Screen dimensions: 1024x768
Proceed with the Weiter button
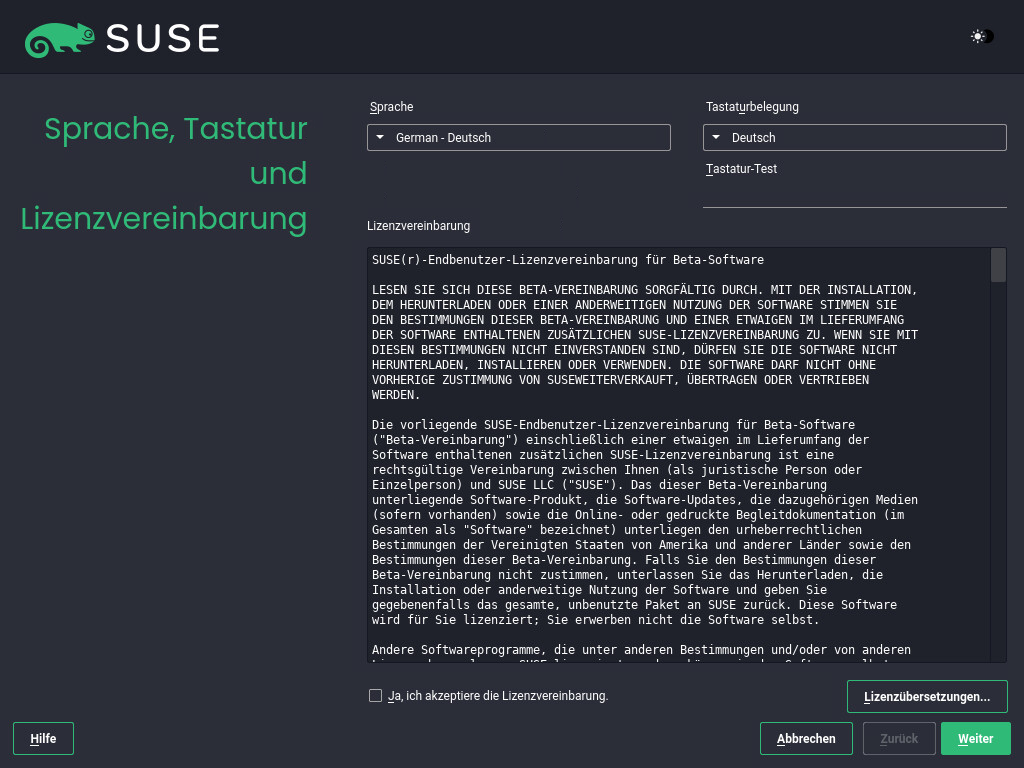coord(975,739)
